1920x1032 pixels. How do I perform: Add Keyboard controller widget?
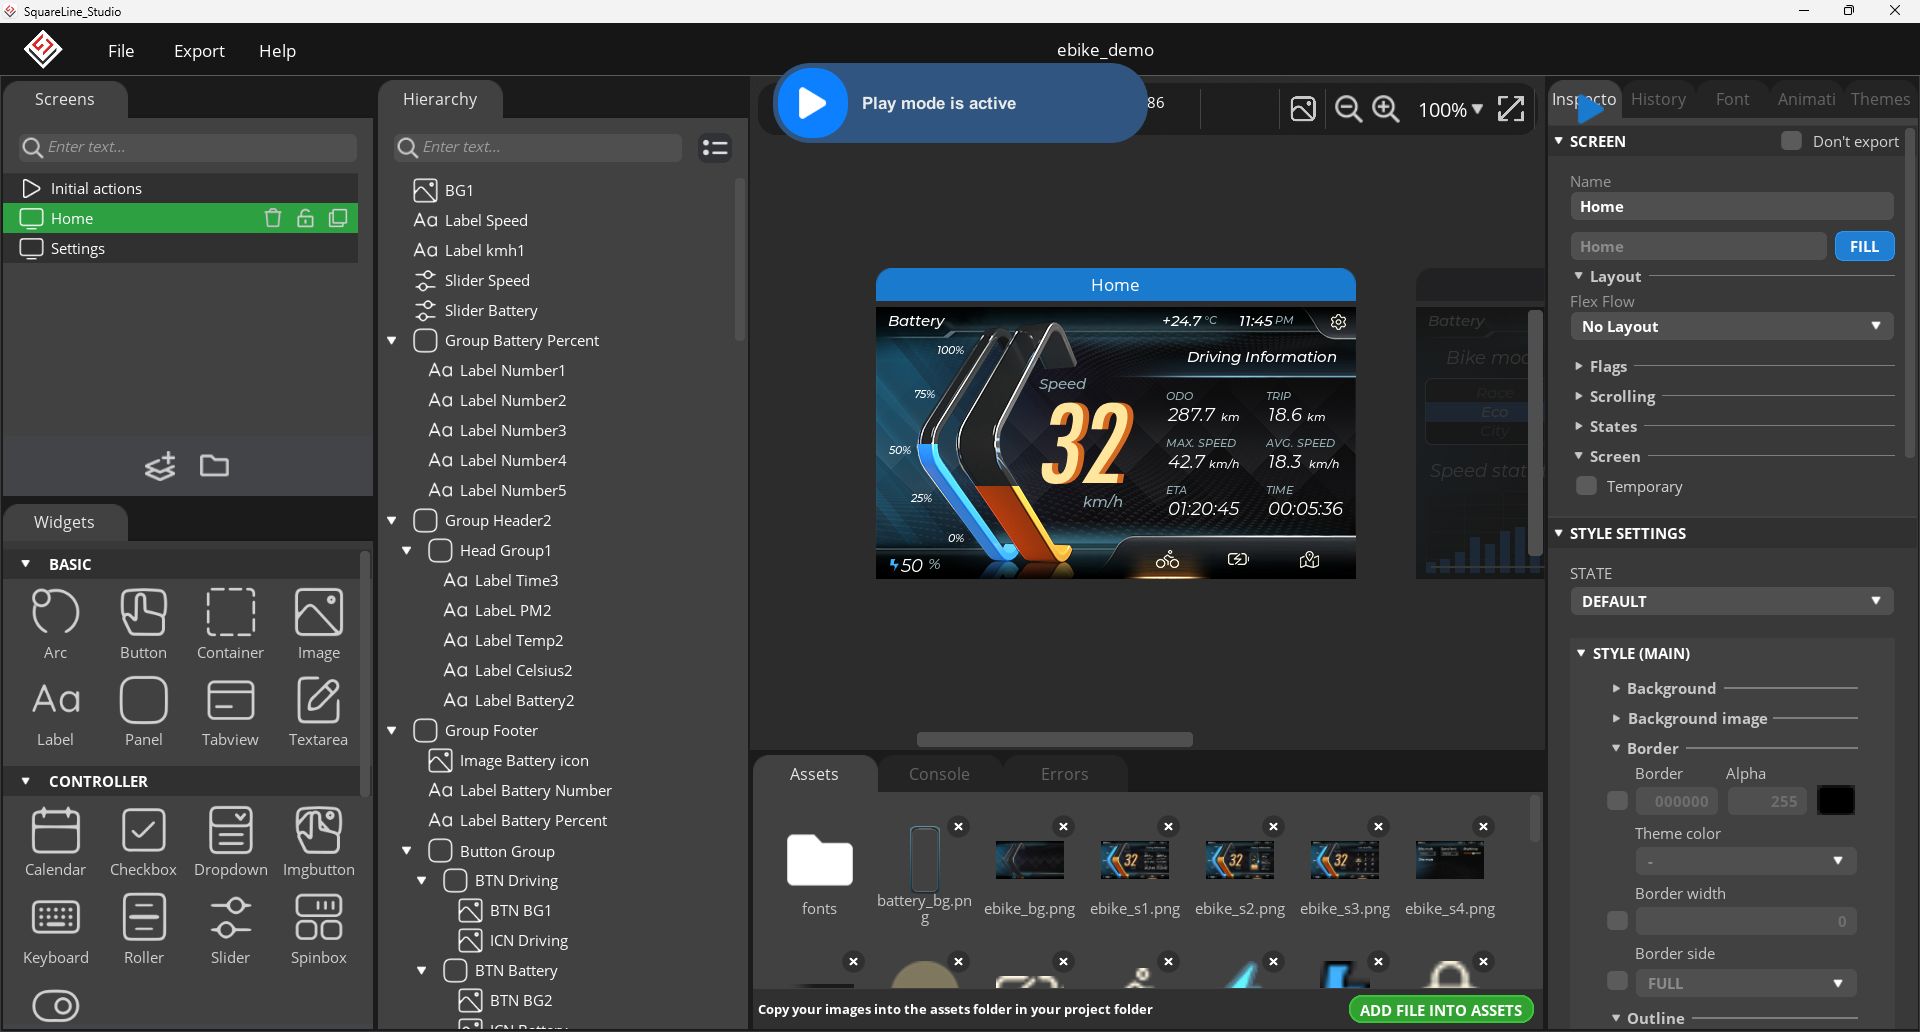[x=55, y=930]
